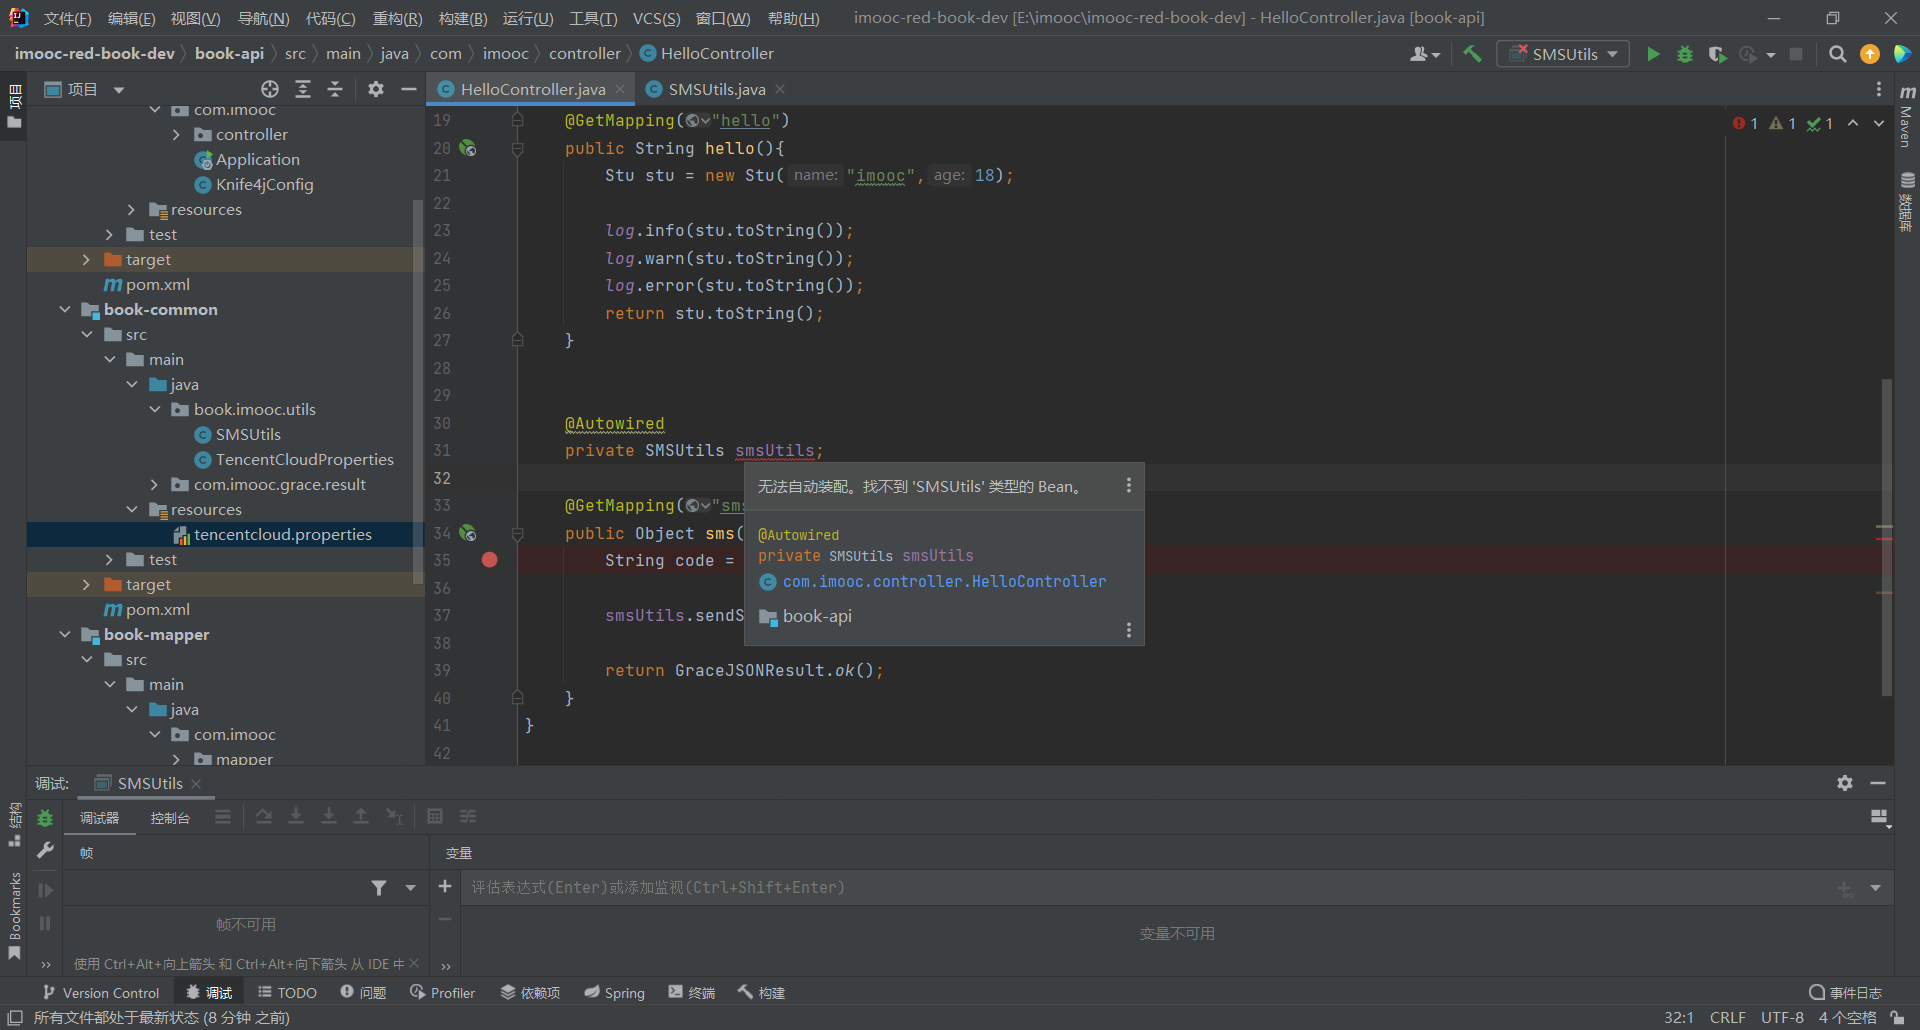1920x1030 pixels.
Task: Open SMSUtils run configuration dropdown
Action: click(1563, 54)
